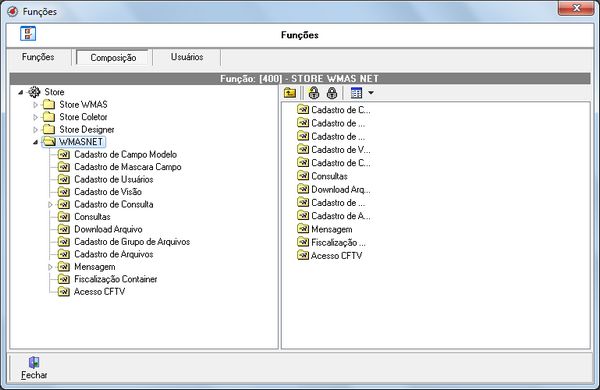Open the view mode dropdown arrow

370,93
